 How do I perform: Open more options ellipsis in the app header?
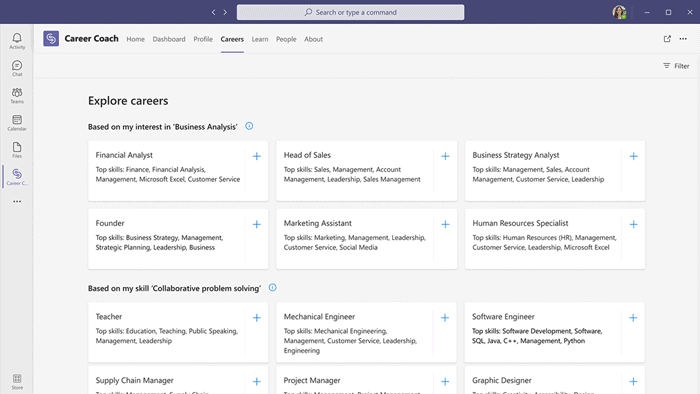tap(683, 39)
